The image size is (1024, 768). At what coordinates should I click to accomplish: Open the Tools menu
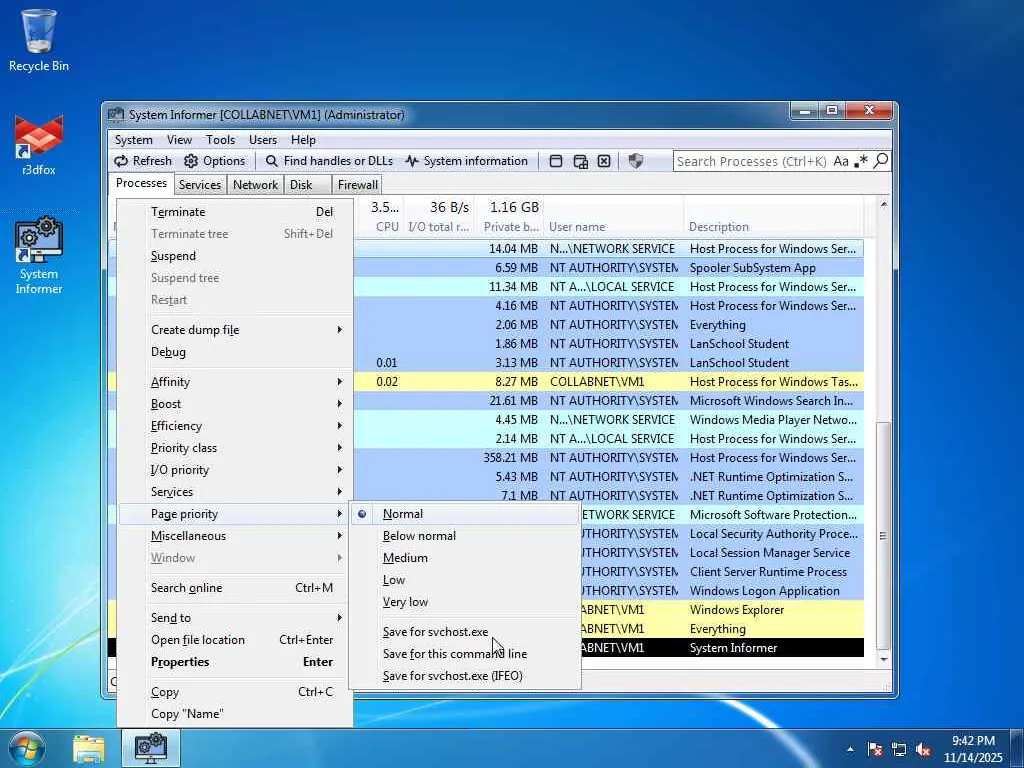(220, 140)
